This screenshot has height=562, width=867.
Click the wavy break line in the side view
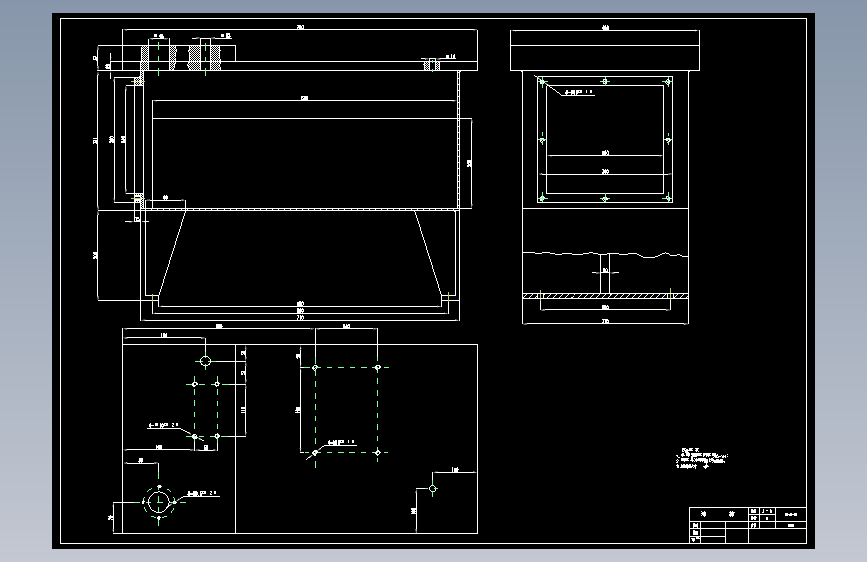coord(605,255)
